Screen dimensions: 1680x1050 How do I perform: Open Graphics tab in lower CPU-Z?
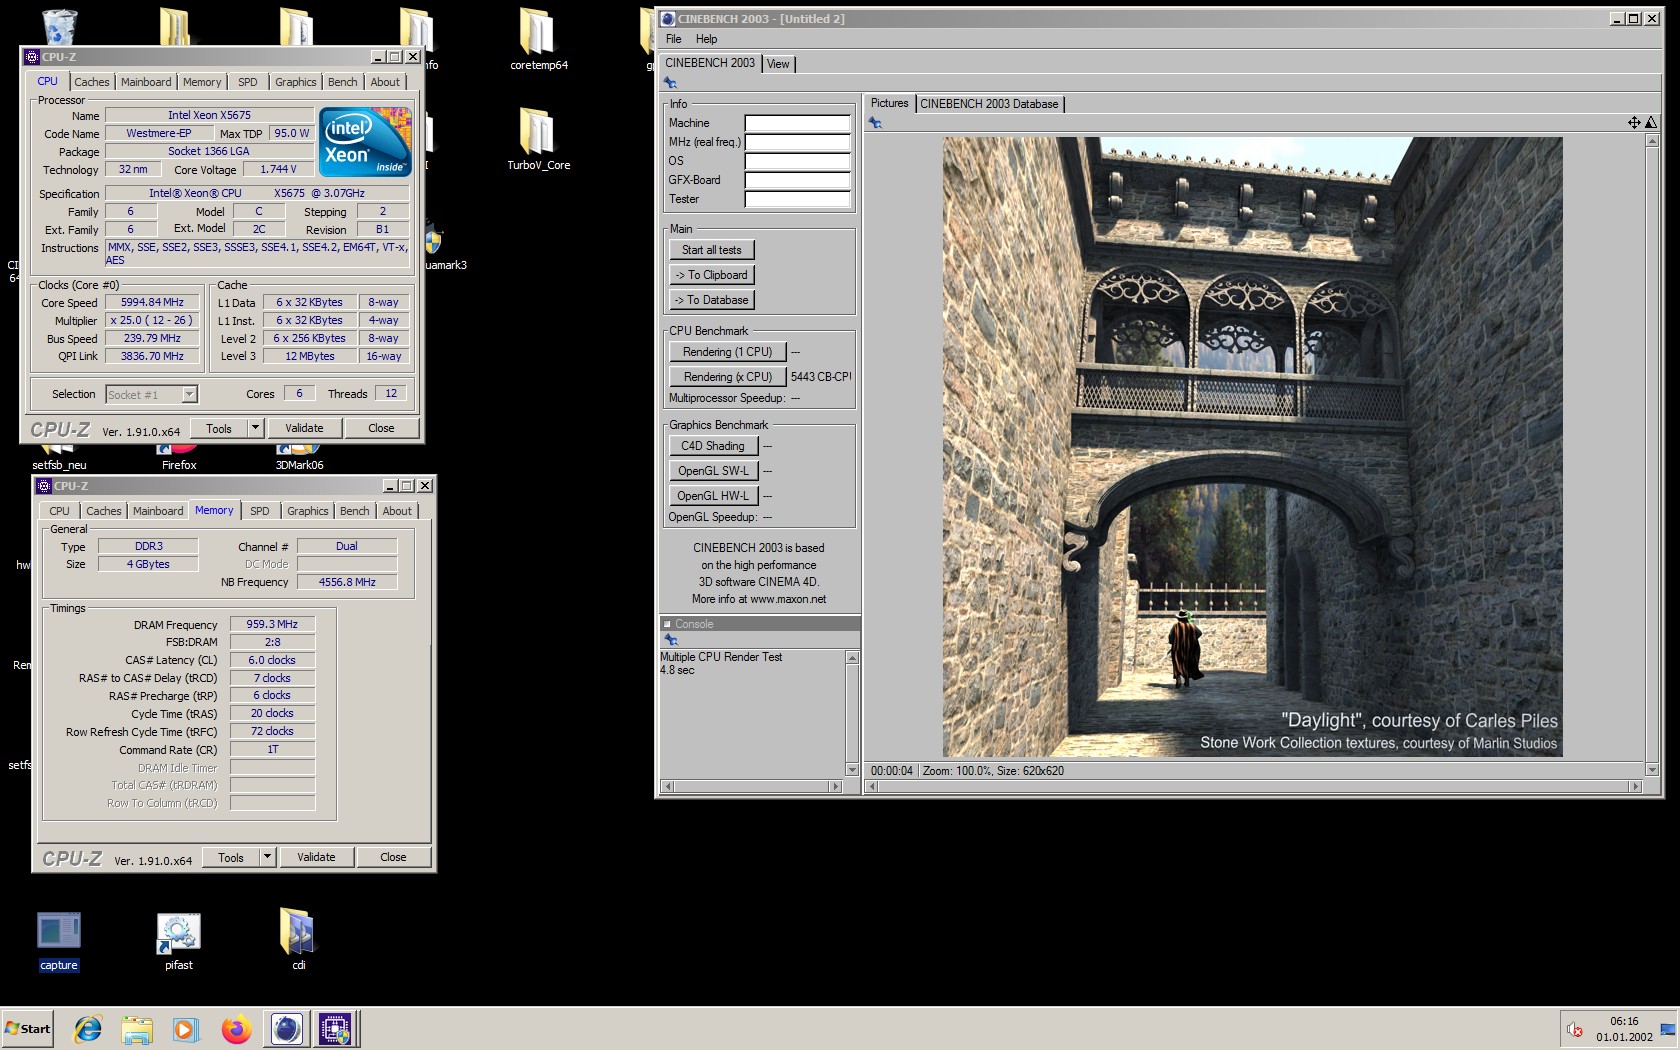pos(308,511)
